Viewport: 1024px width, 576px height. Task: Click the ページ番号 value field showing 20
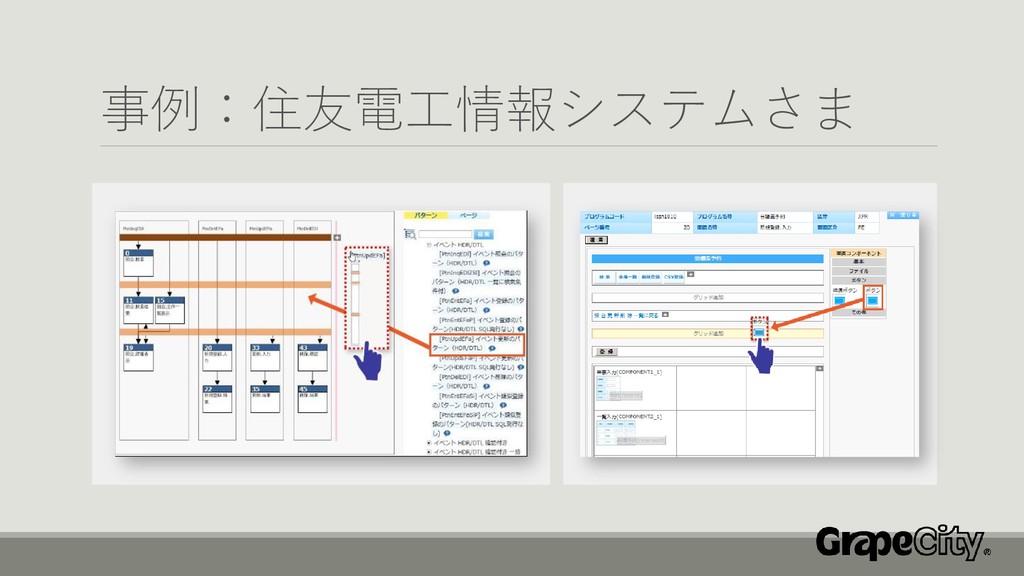click(x=671, y=227)
